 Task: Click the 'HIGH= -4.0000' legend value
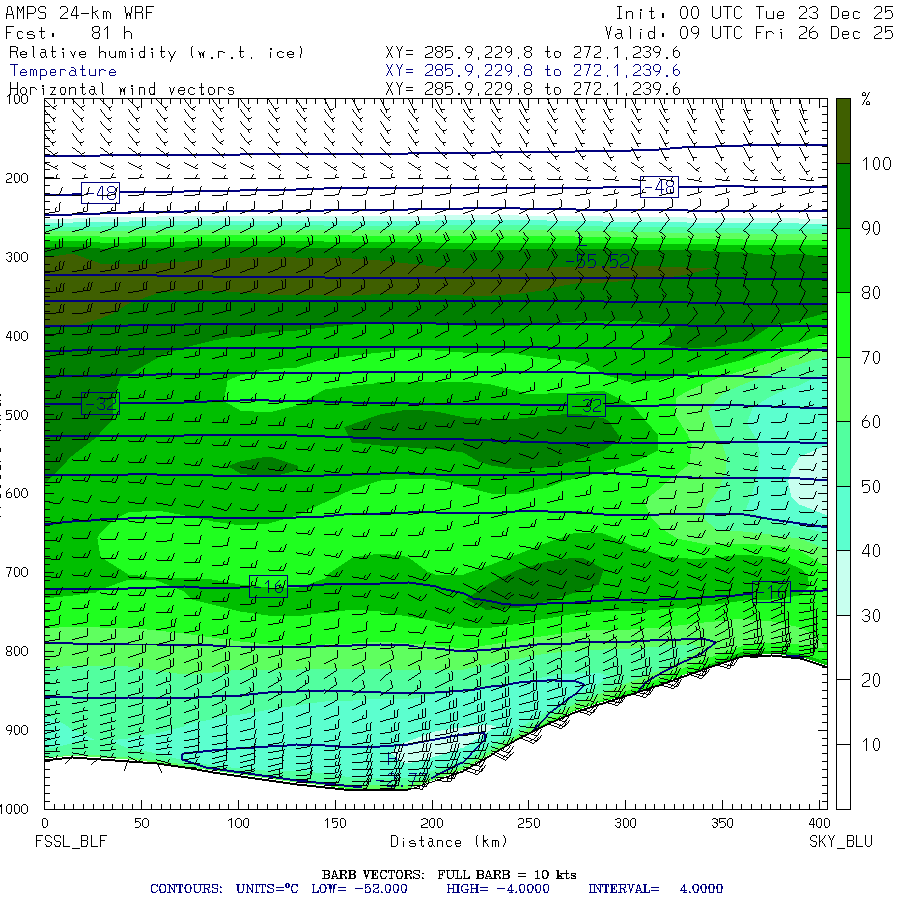[x=498, y=889]
